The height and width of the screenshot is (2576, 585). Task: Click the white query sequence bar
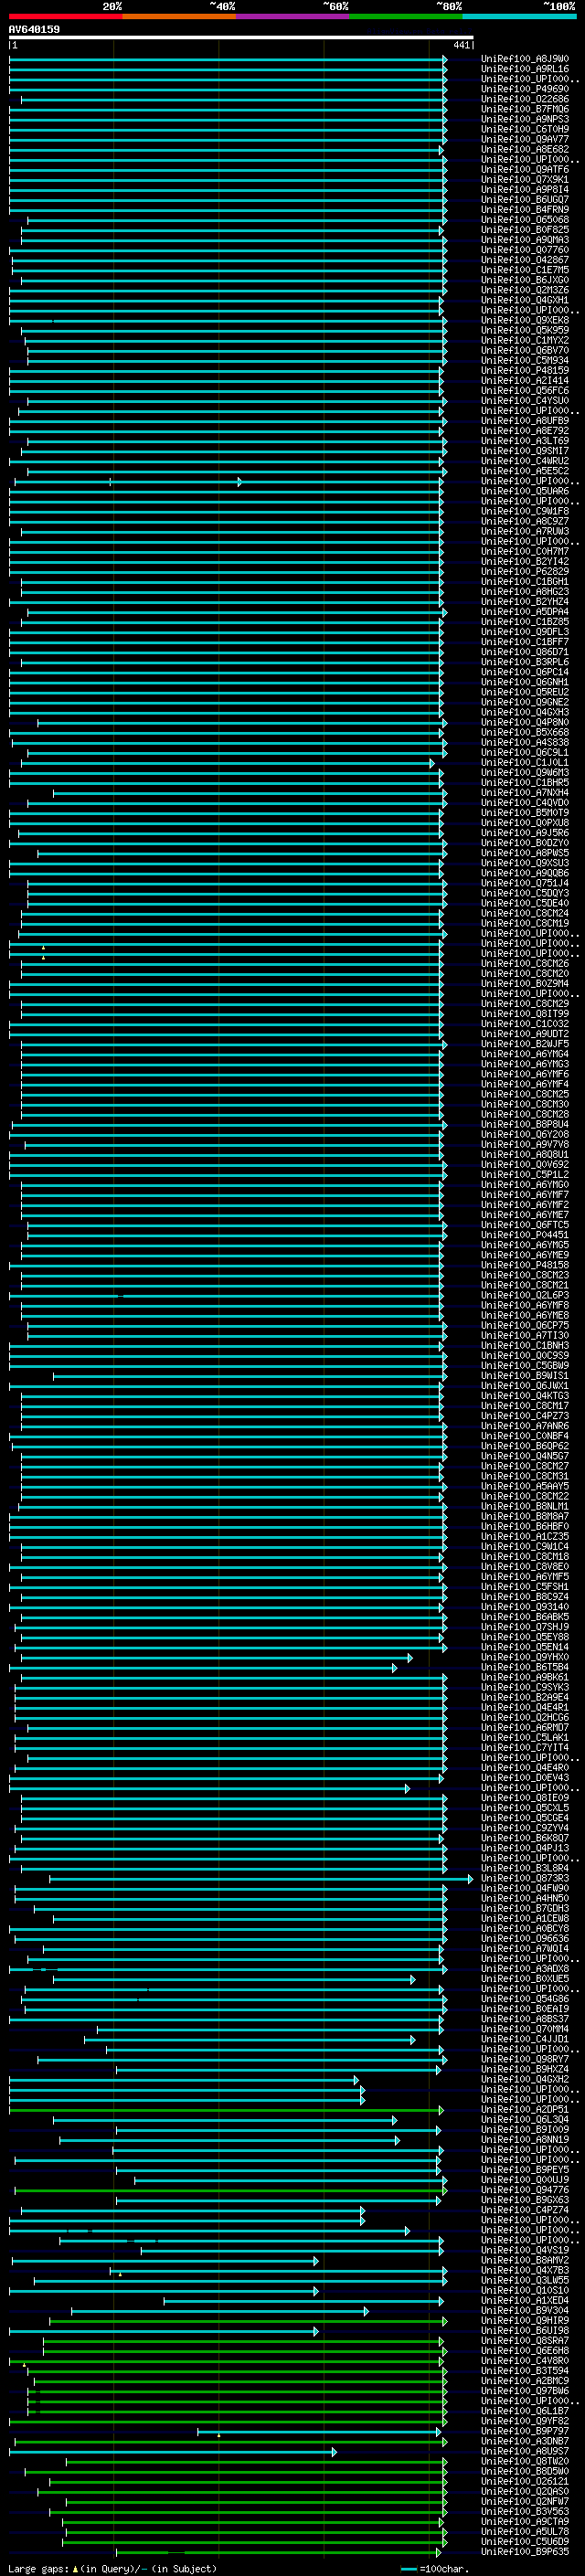pos(241,38)
